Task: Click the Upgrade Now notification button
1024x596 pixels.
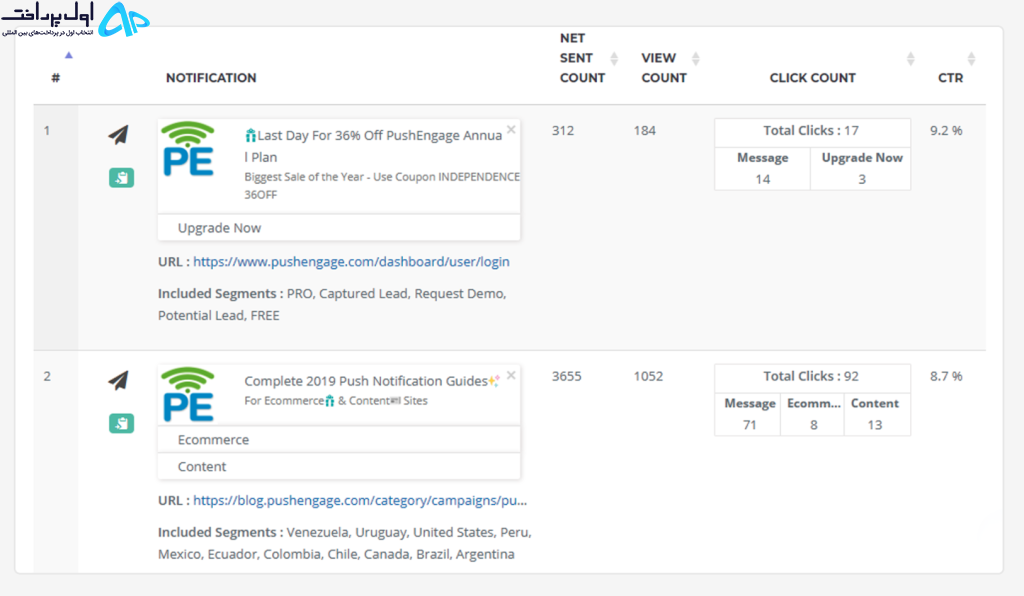Action: click(x=339, y=228)
